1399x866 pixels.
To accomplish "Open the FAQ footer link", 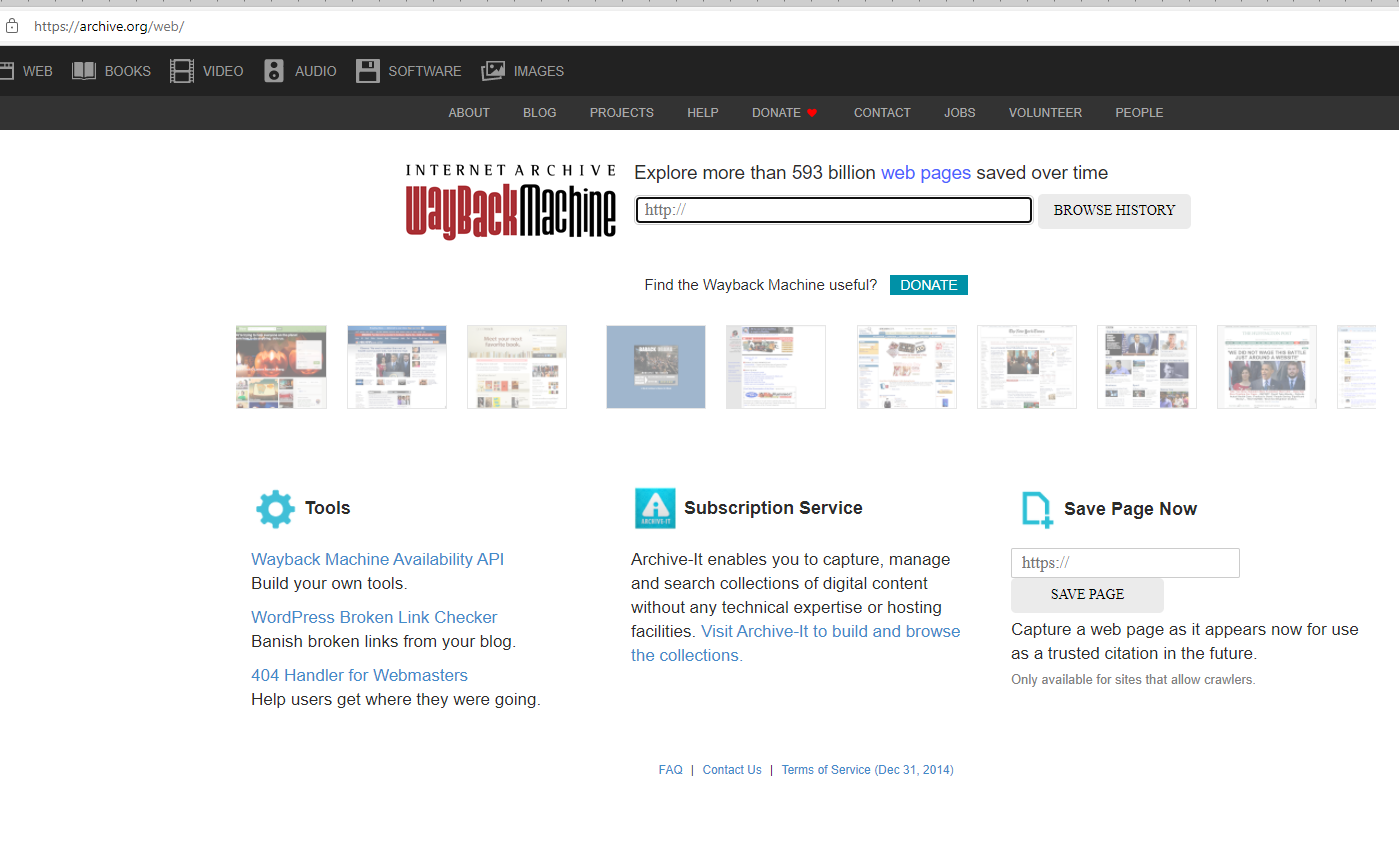I will click(x=671, y=770).
